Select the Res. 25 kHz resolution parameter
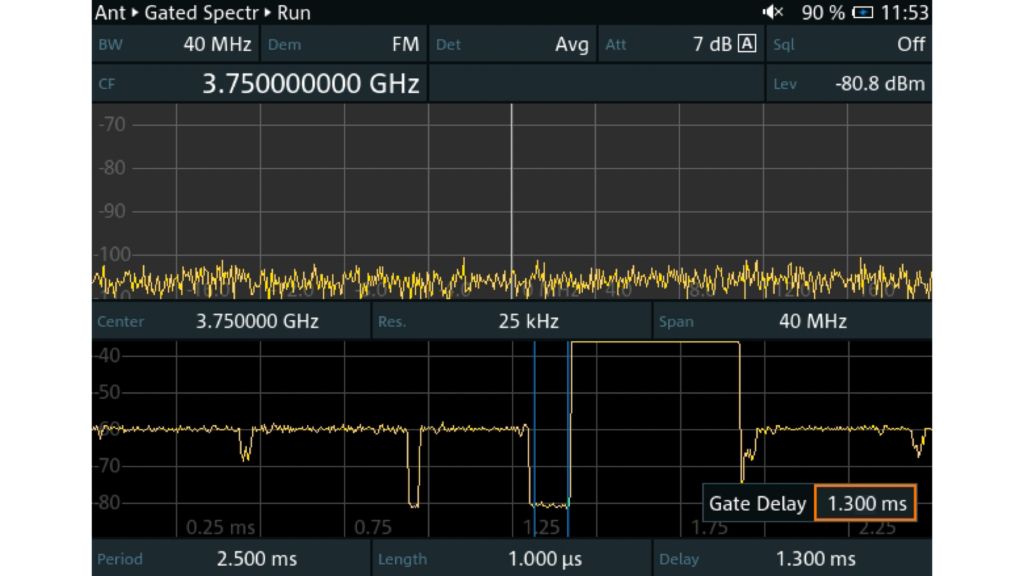 512,321
